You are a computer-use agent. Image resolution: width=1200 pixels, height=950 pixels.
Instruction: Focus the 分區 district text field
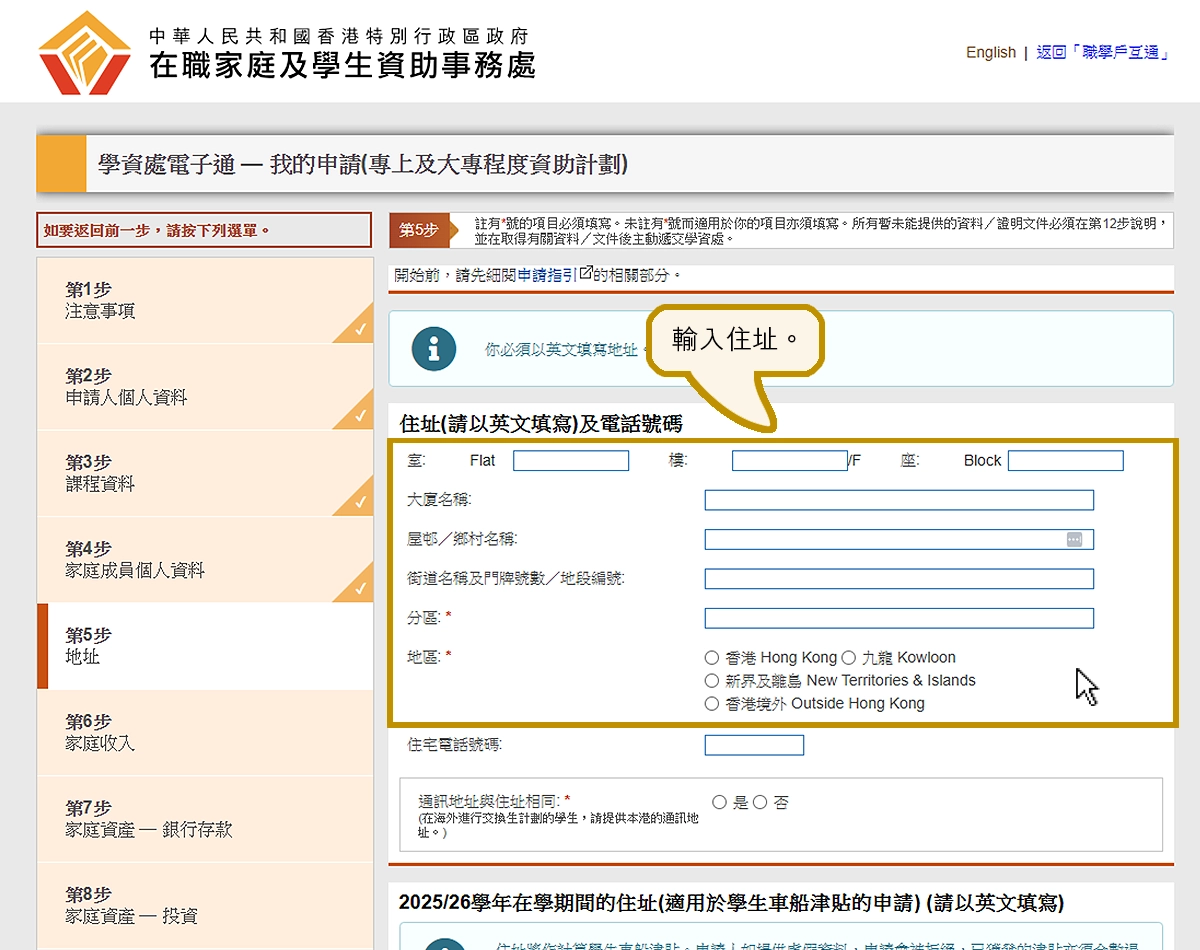[x=899, y=618]
